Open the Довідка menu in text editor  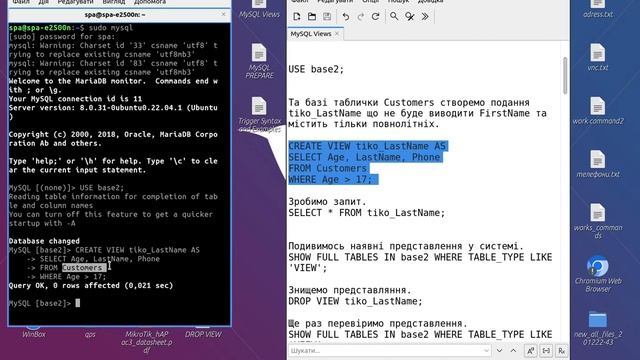pos(430,2)
